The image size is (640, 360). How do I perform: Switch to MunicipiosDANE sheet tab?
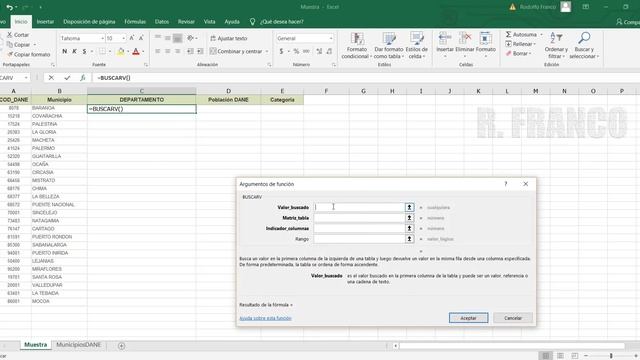[x=78, y=345]
